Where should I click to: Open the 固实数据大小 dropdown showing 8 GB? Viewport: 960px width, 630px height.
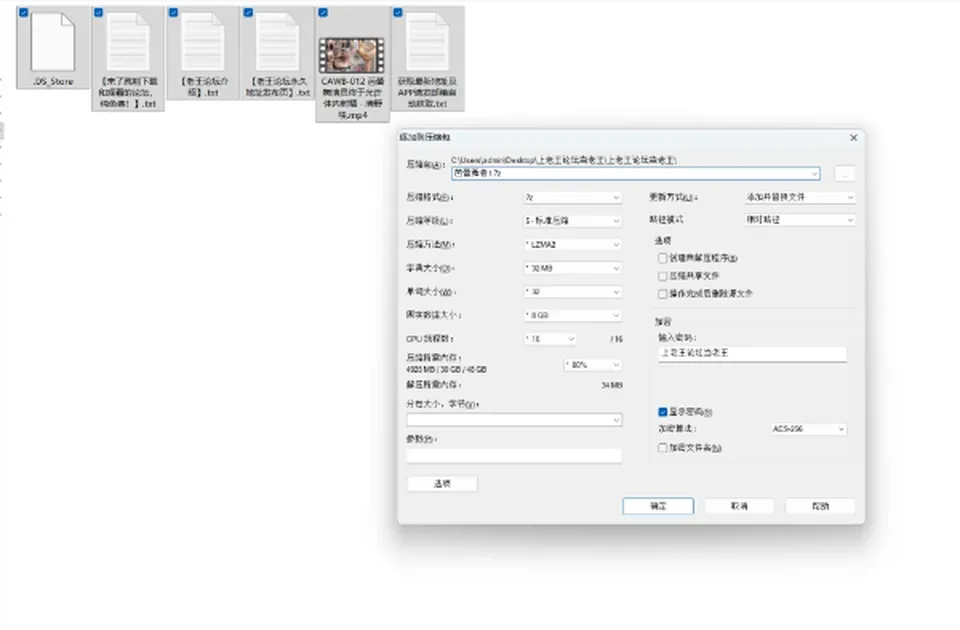pos(572,315)
